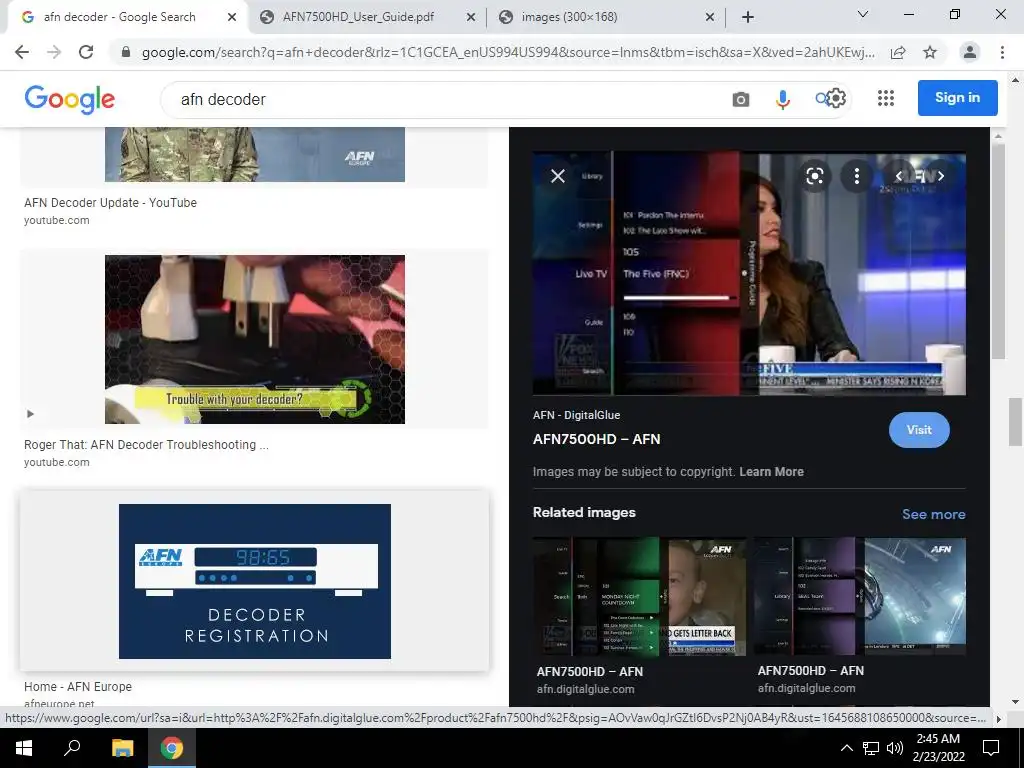This screenshot has height=768, width=1024.
Task: Search by image using camera icon
Action: pyautogui.click(x=741, y=99)
